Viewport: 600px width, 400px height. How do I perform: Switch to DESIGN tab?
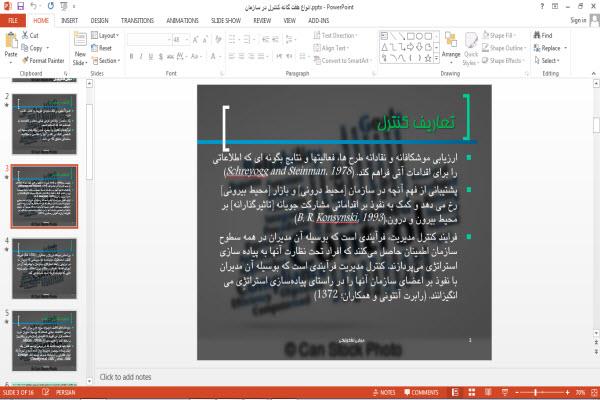(99, 20)
